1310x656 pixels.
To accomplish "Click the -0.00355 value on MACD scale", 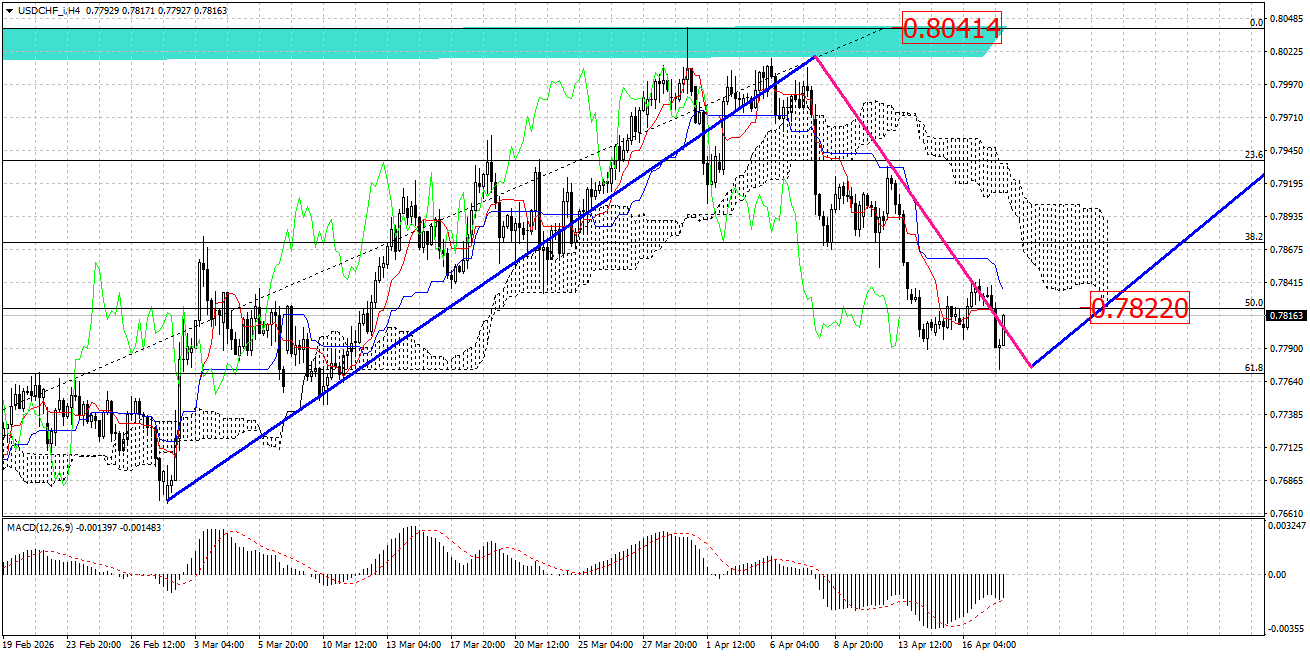I will tap(1286, 629).
